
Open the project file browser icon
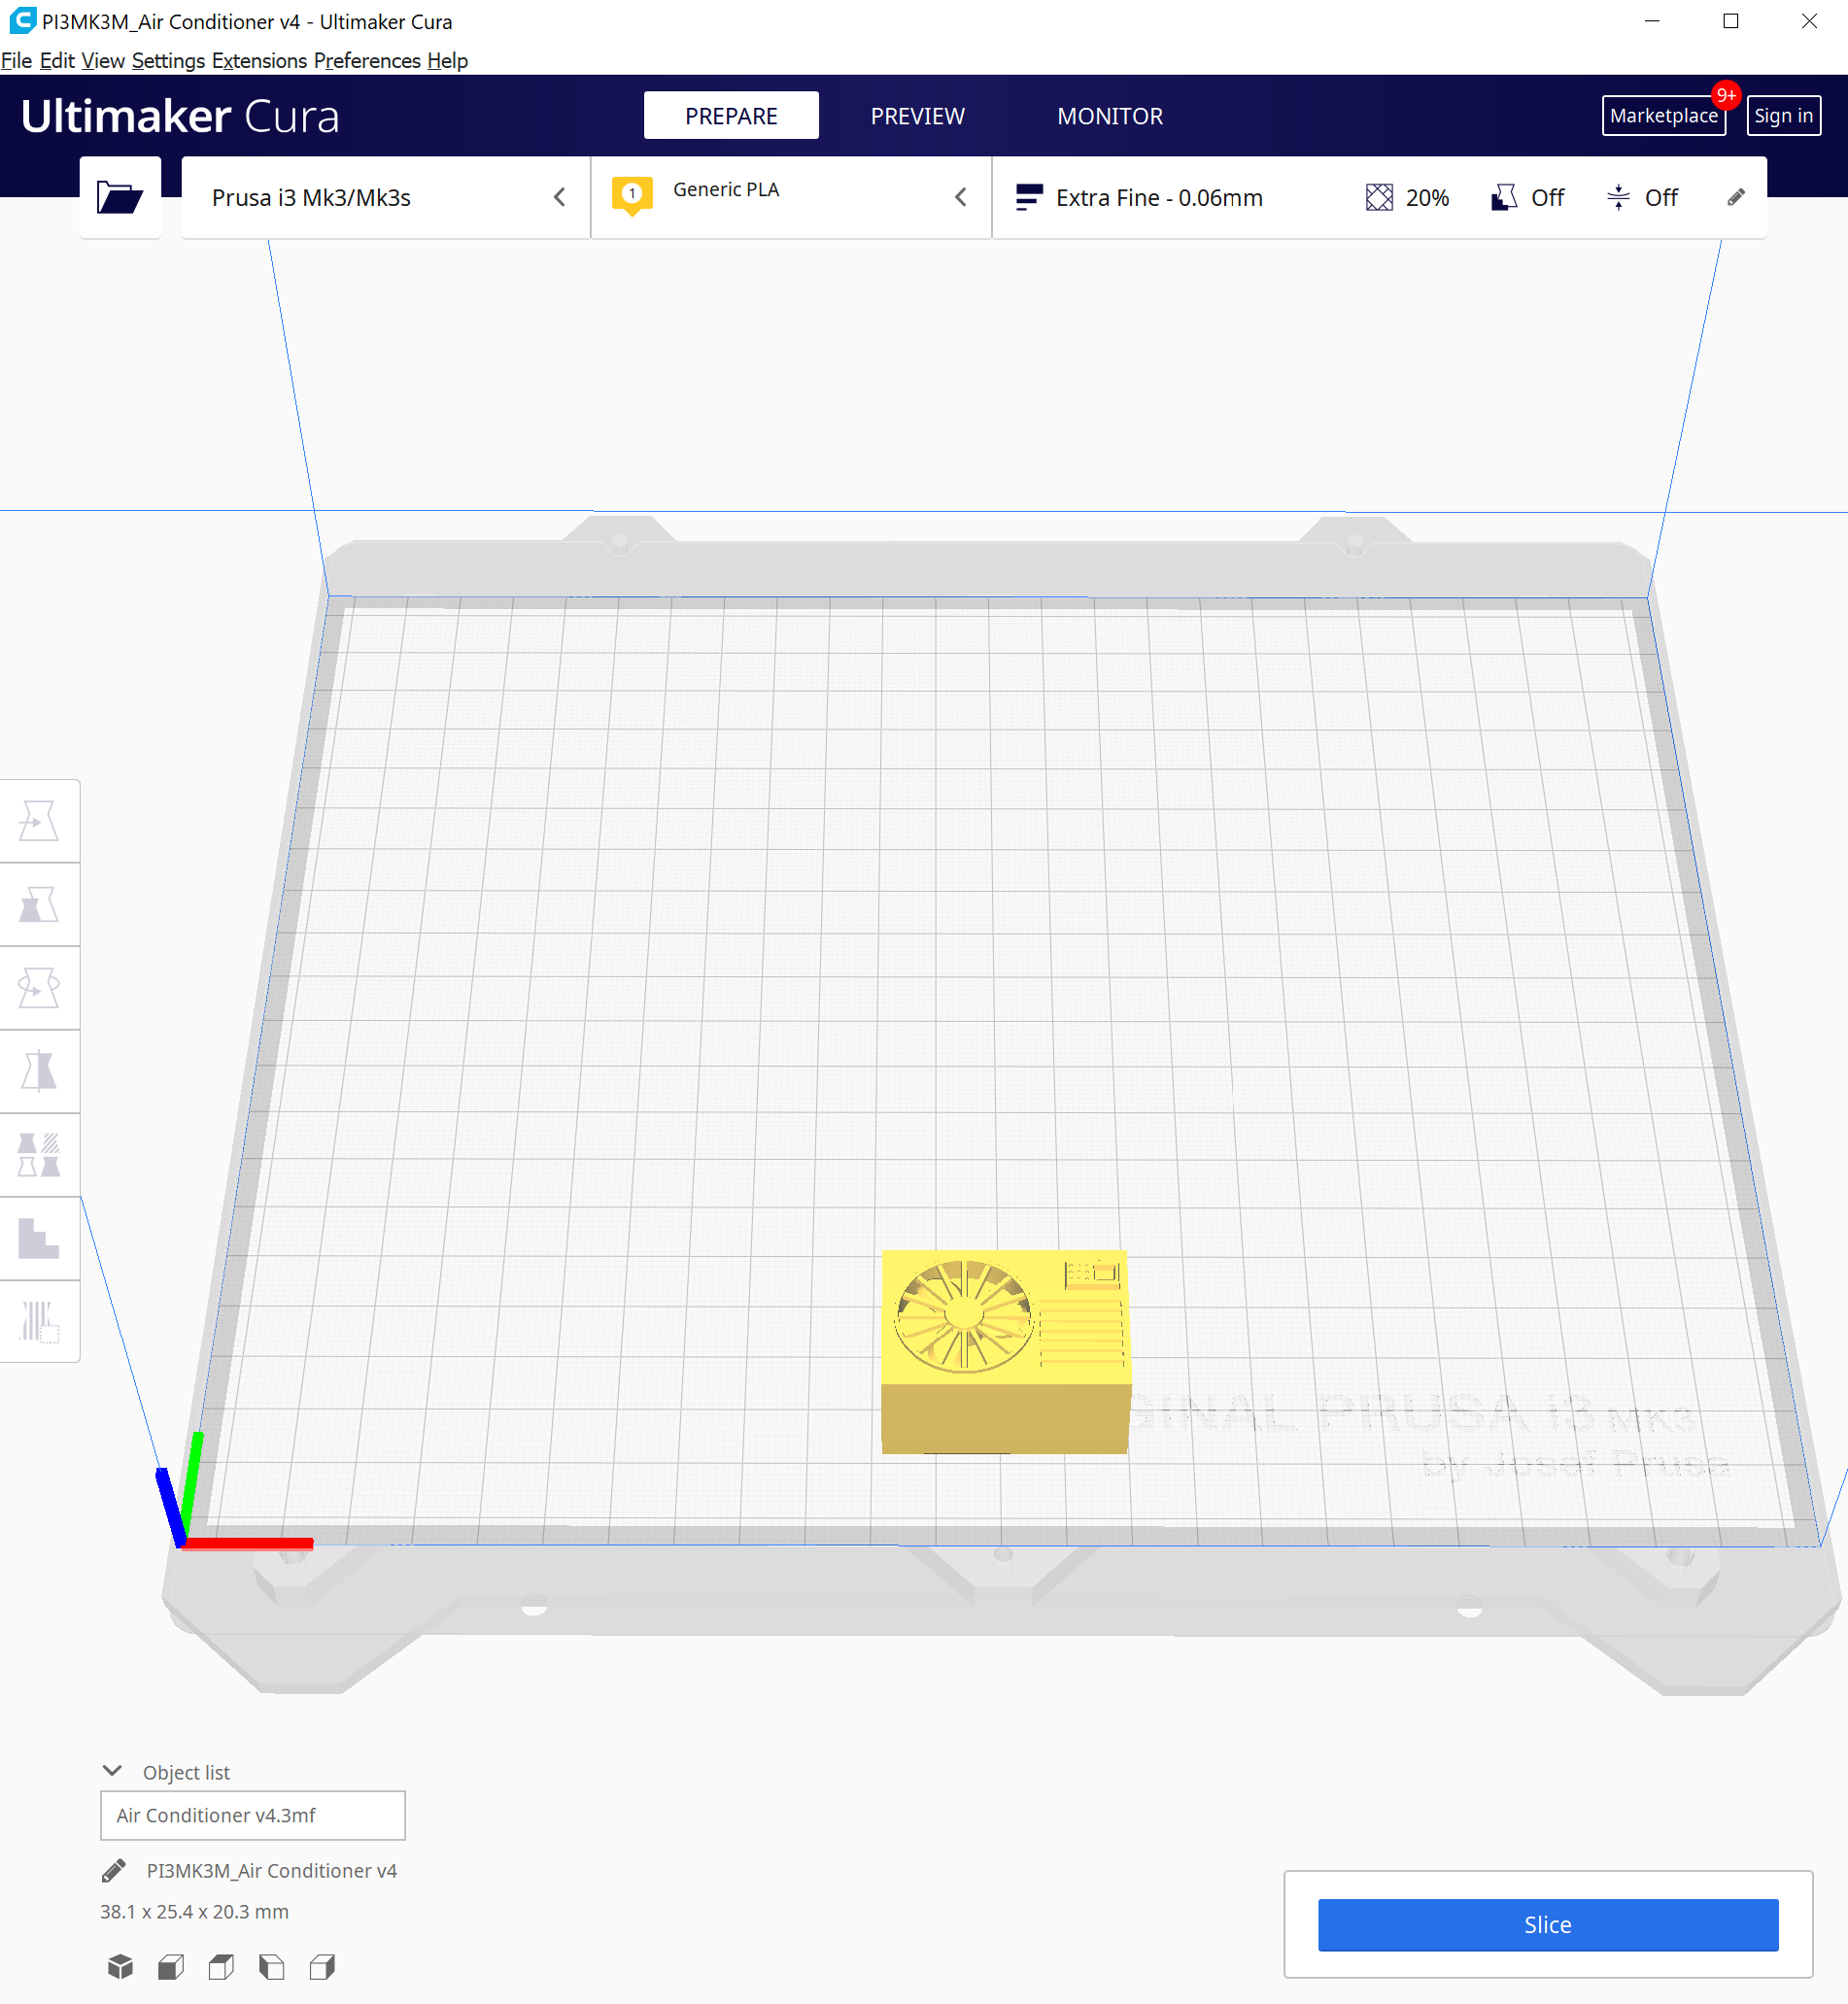click(120, 197)
